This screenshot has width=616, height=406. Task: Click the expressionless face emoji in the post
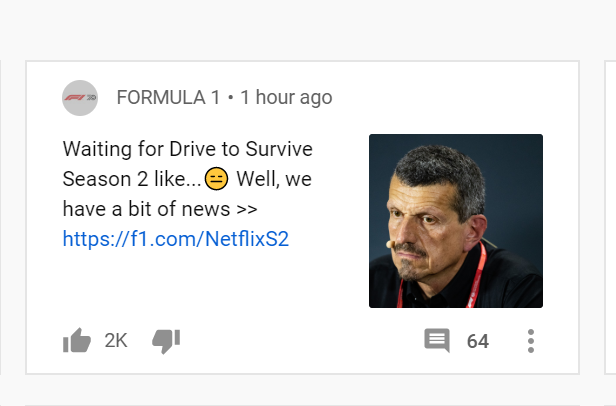pos(216,180)
